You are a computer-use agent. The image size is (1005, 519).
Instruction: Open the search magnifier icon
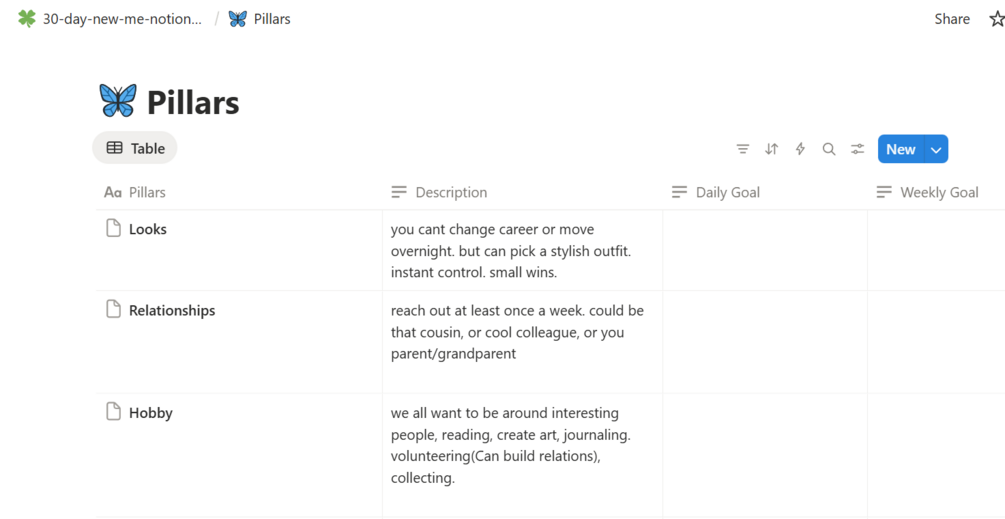829,149
